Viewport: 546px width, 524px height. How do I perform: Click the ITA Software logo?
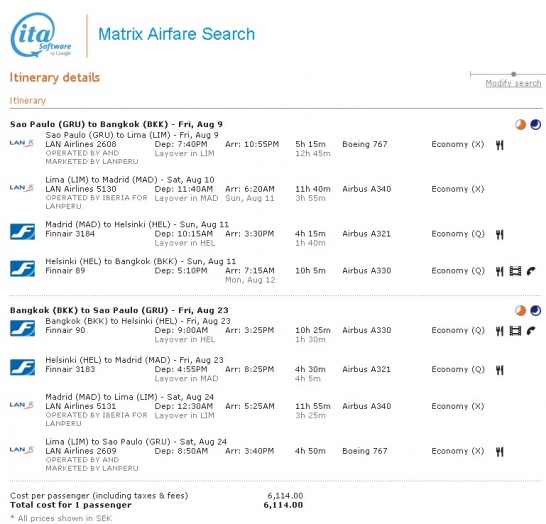[x=40, y=35]
